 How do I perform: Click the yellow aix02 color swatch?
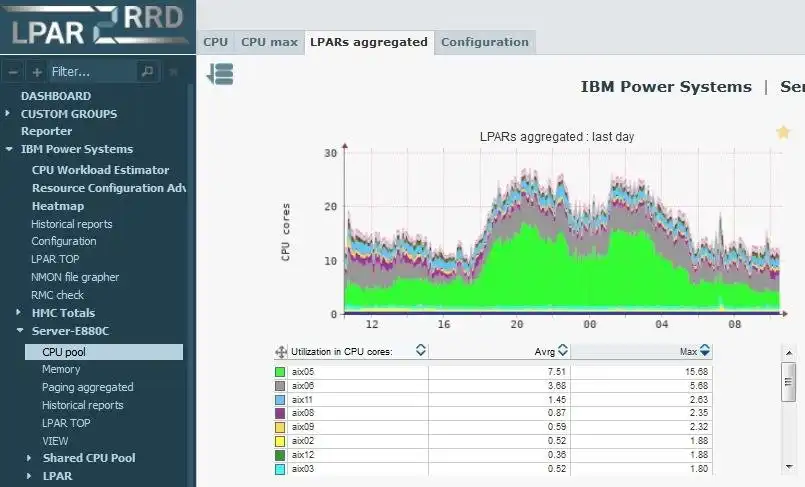280,441
